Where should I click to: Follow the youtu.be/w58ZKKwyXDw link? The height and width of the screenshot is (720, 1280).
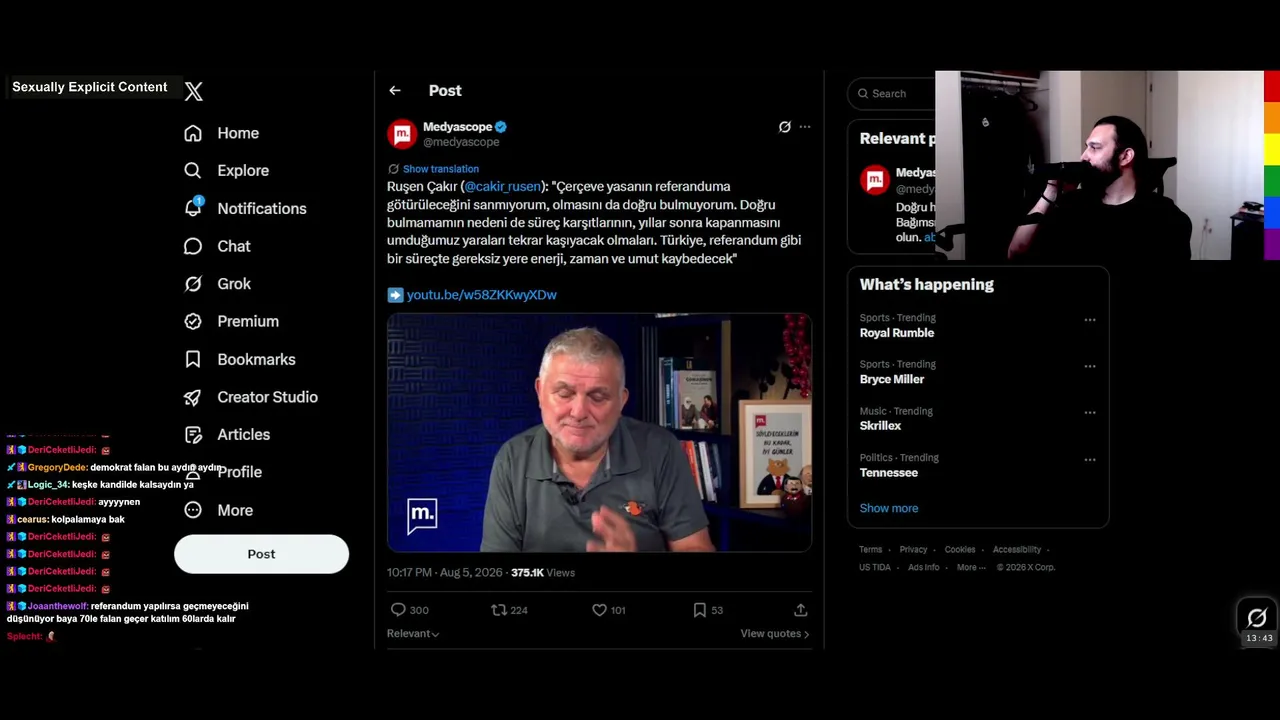(482, 295)
